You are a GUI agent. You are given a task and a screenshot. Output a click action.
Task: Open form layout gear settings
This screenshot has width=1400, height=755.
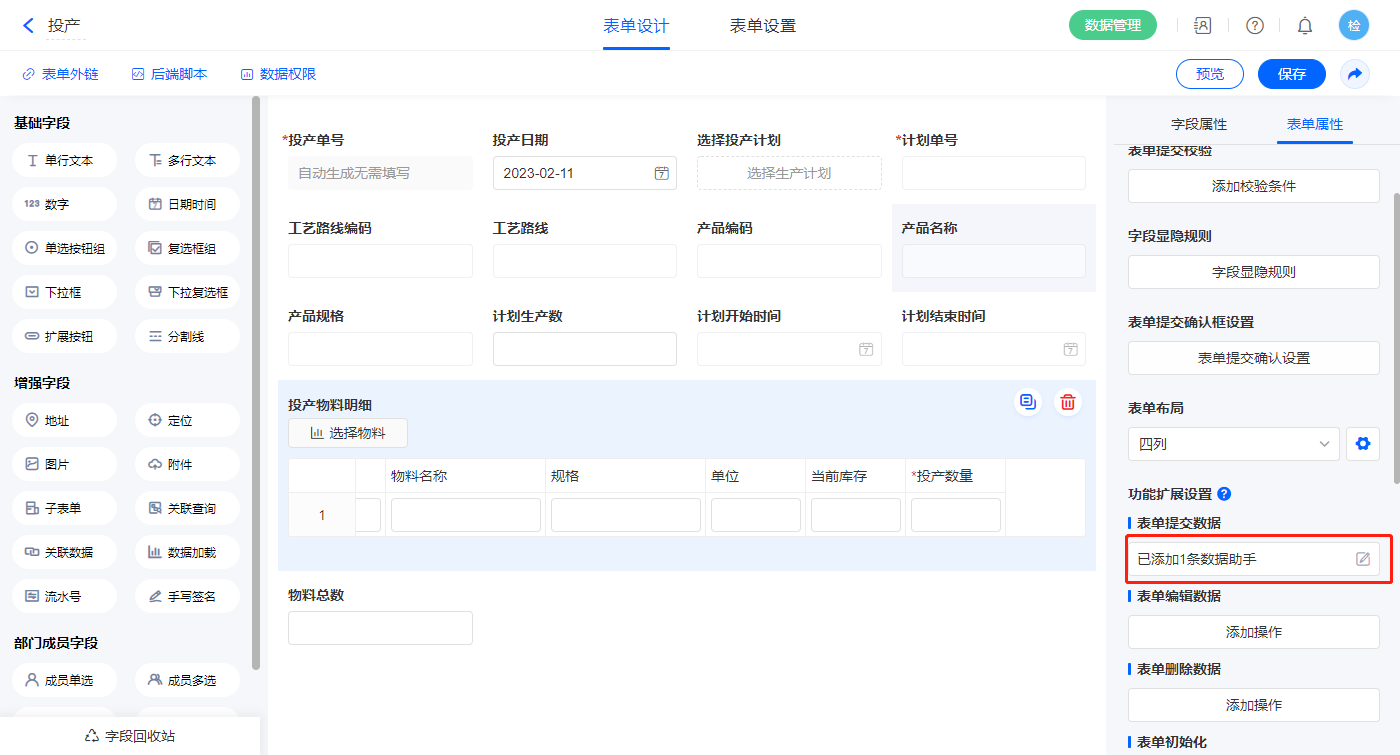(1362, 444)
